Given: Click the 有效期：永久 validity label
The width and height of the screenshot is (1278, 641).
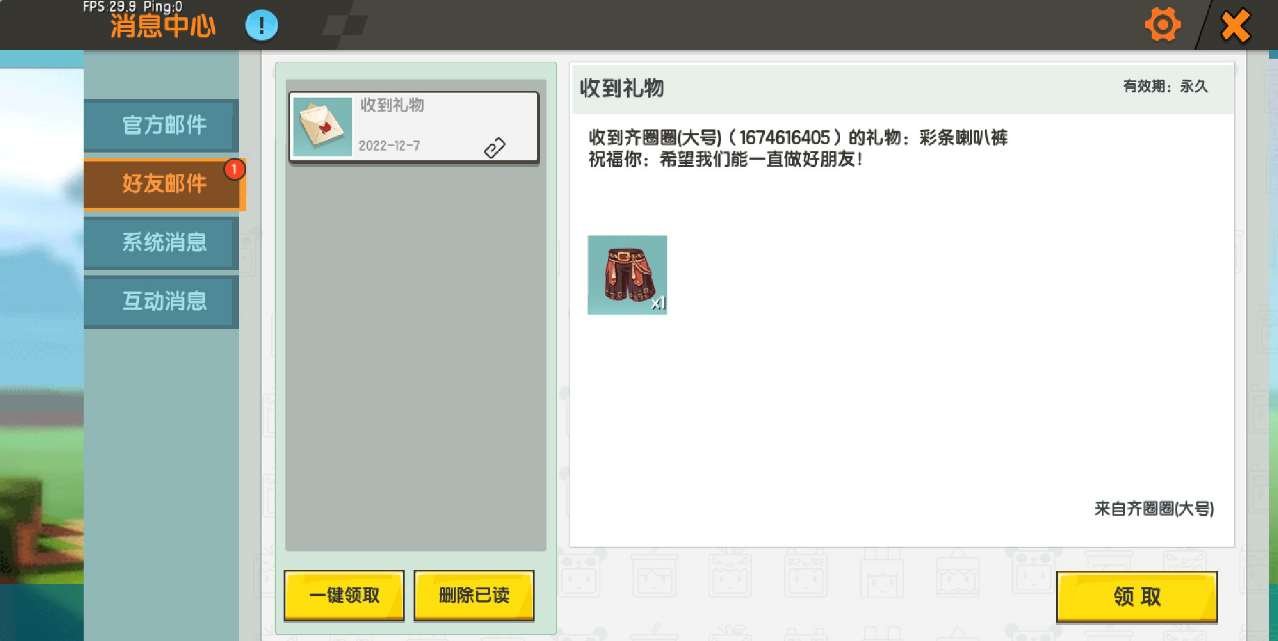Looking at the screenshot, I should [1165, 87].
